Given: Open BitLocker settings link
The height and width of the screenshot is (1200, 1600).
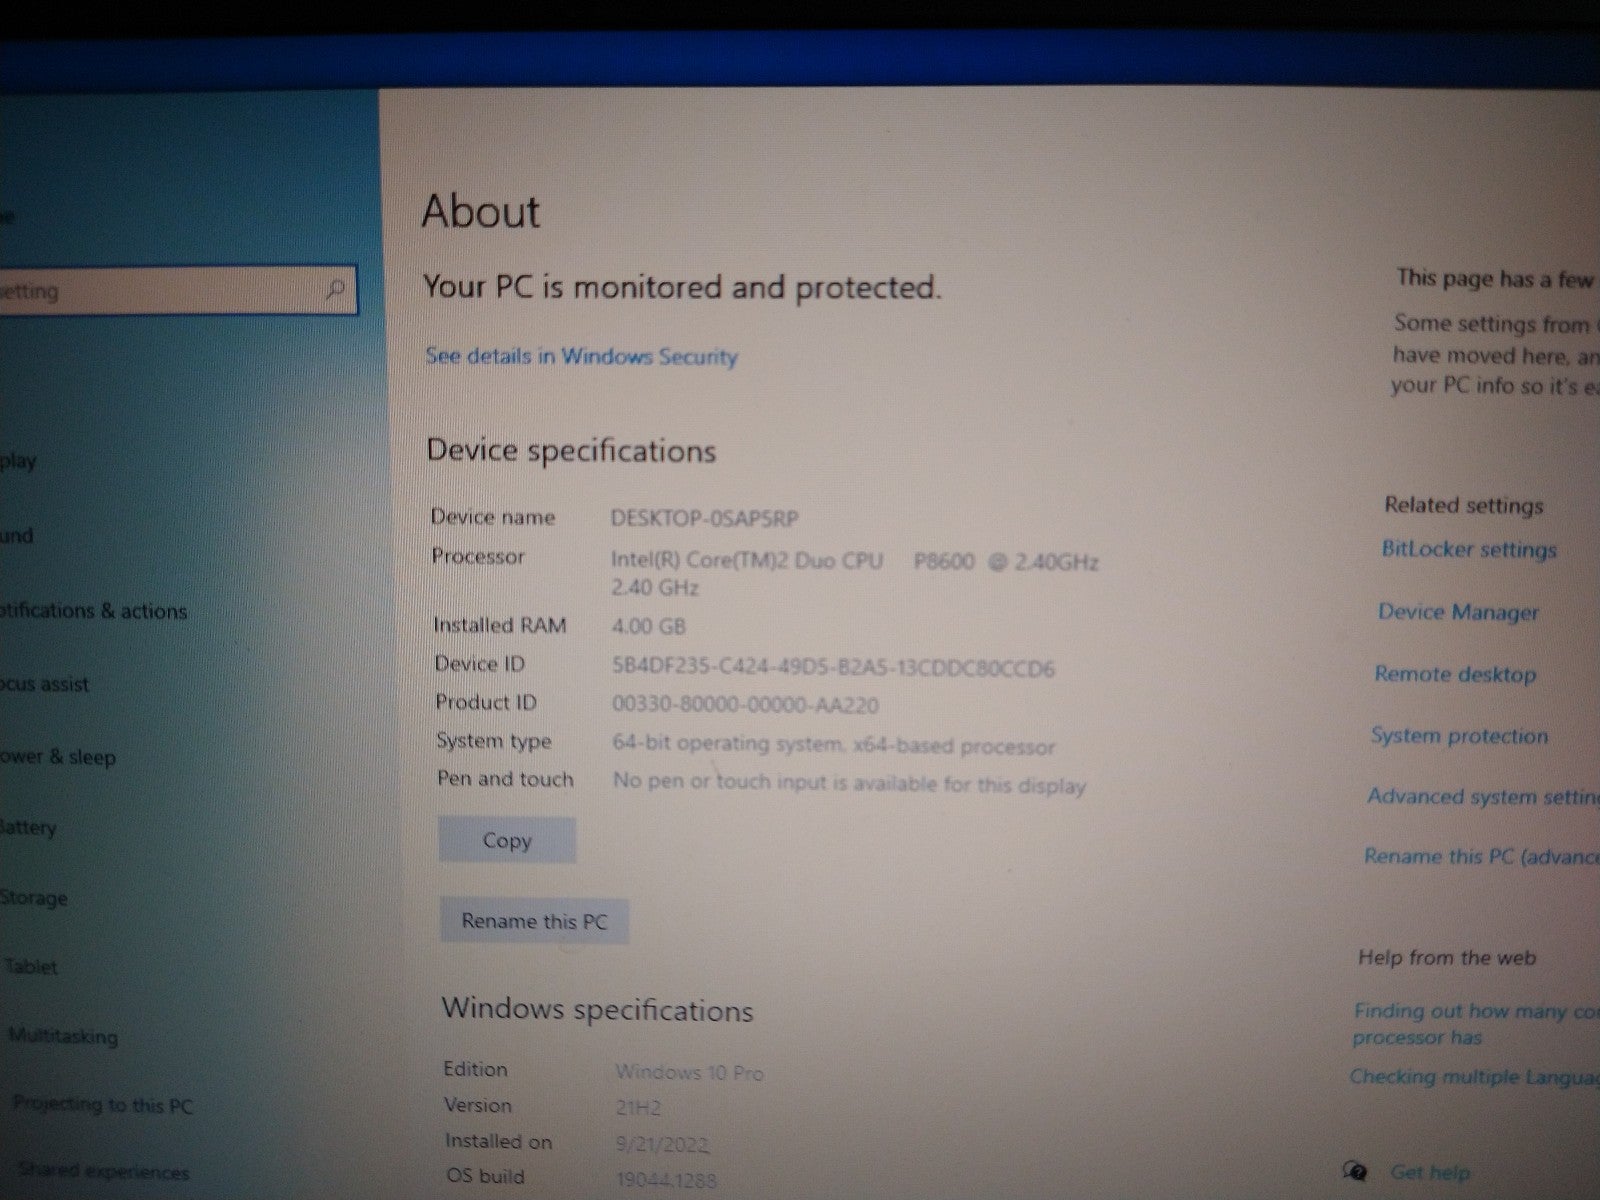Looking at the screenshot, I should pyautogui.click(x=1469, y=549).
